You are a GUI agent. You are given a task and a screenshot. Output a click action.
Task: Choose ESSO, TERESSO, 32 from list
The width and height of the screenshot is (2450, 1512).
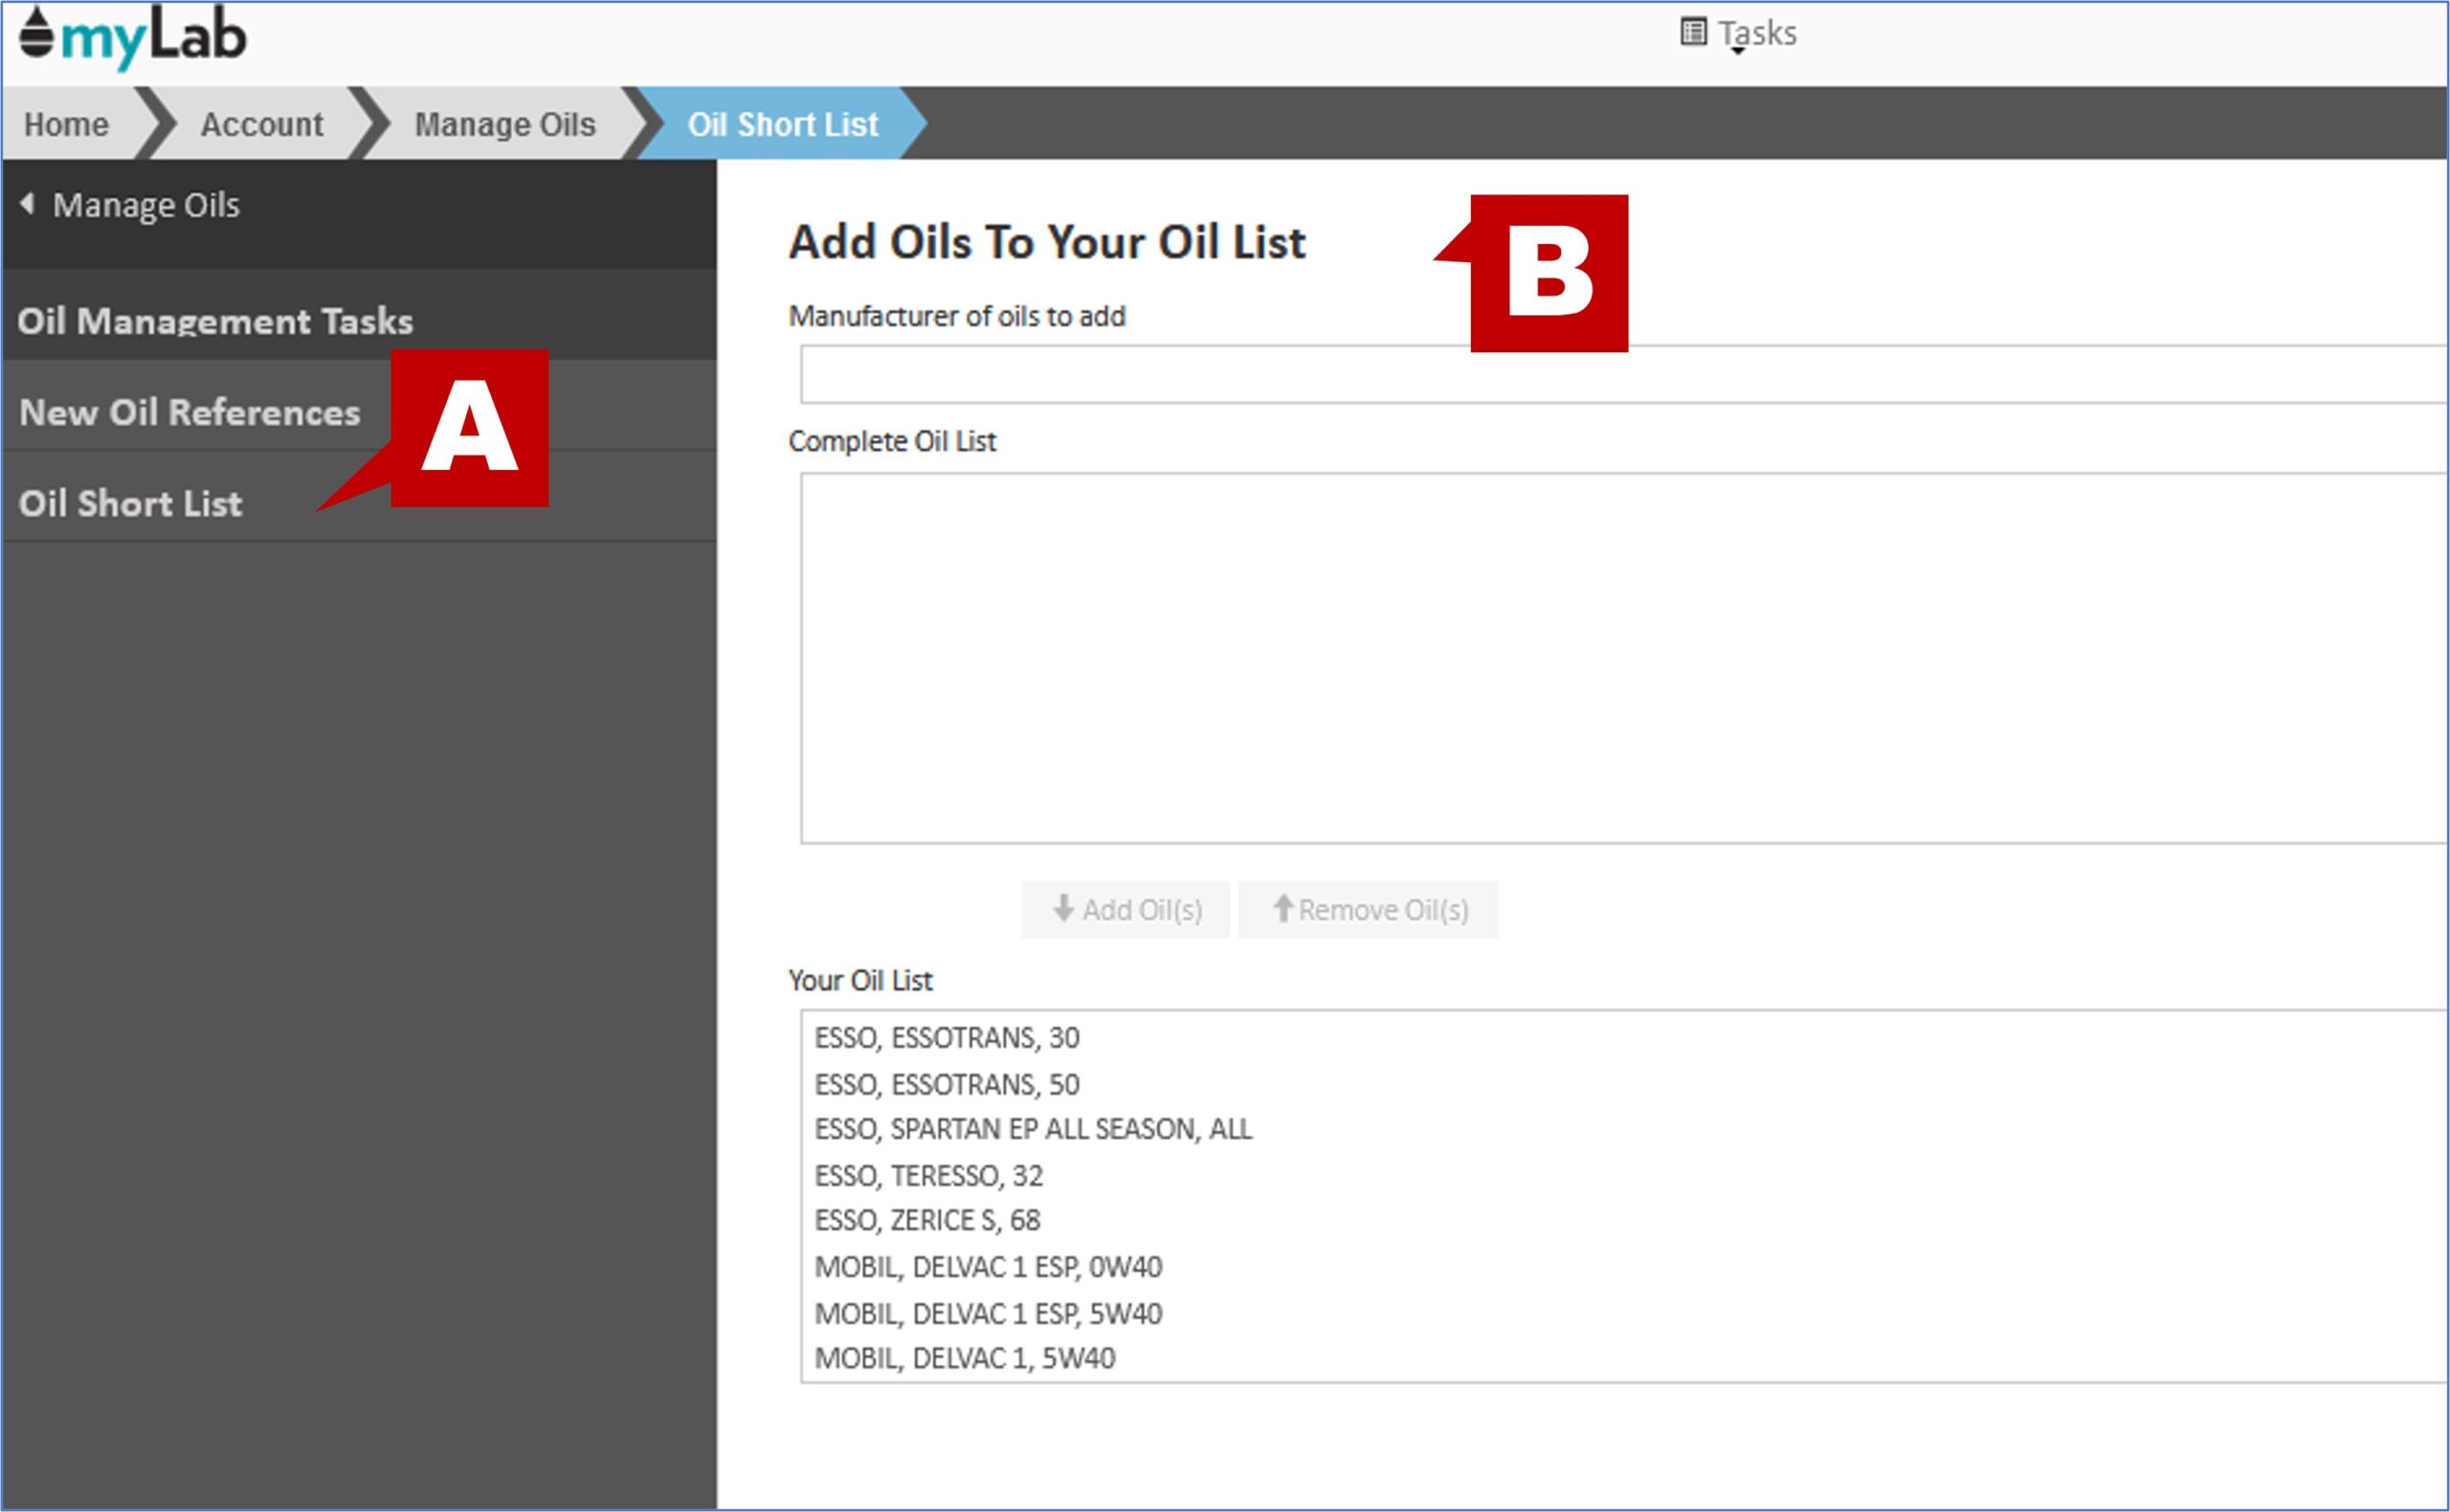(928, 1175)
